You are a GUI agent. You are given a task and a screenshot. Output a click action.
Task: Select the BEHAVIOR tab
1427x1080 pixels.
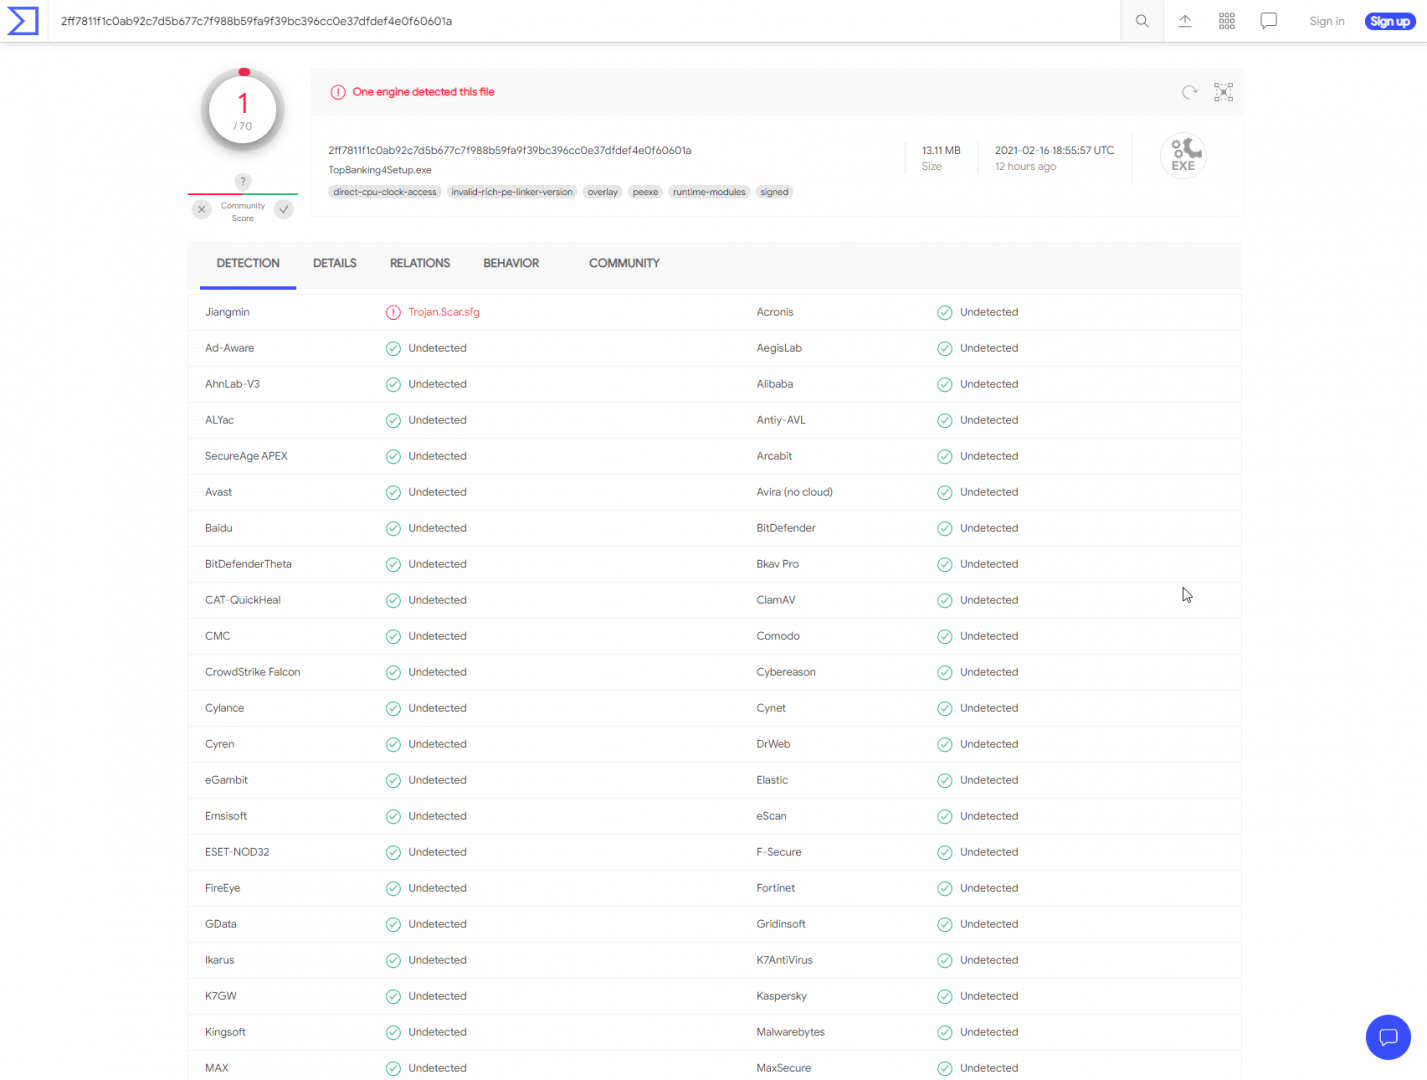click(511, 263)
